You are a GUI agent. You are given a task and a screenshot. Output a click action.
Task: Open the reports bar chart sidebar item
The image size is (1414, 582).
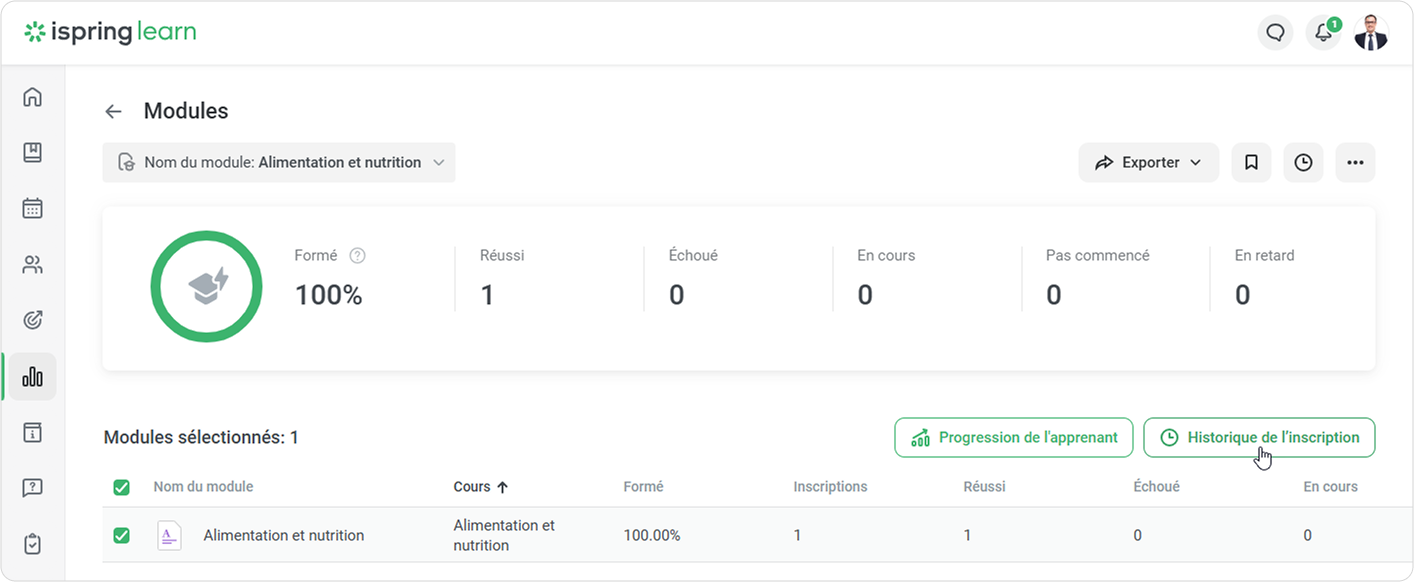point(32,377)
